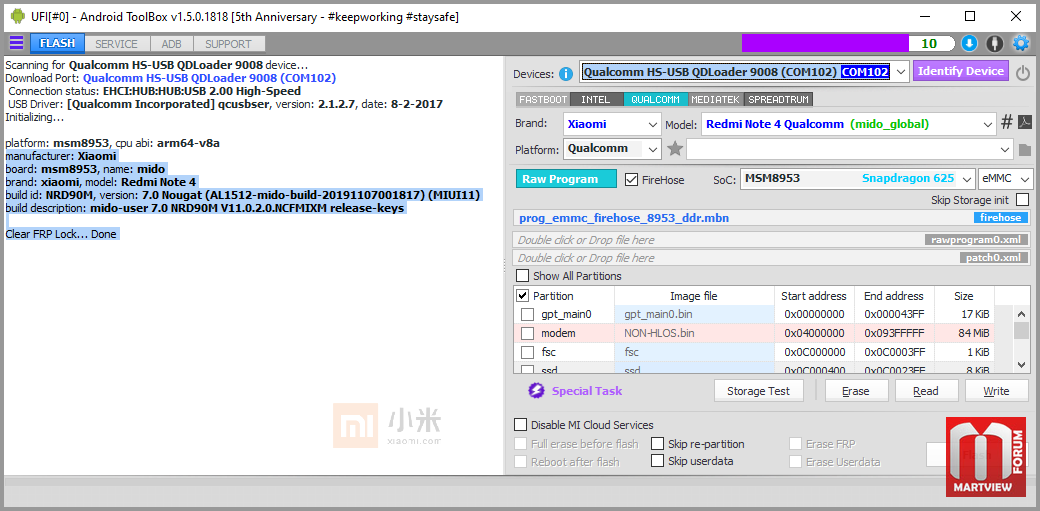The width and height of the screenshot is (1040, 511).
Task: Select the INTEL mode tab
Action: (596, 100)
